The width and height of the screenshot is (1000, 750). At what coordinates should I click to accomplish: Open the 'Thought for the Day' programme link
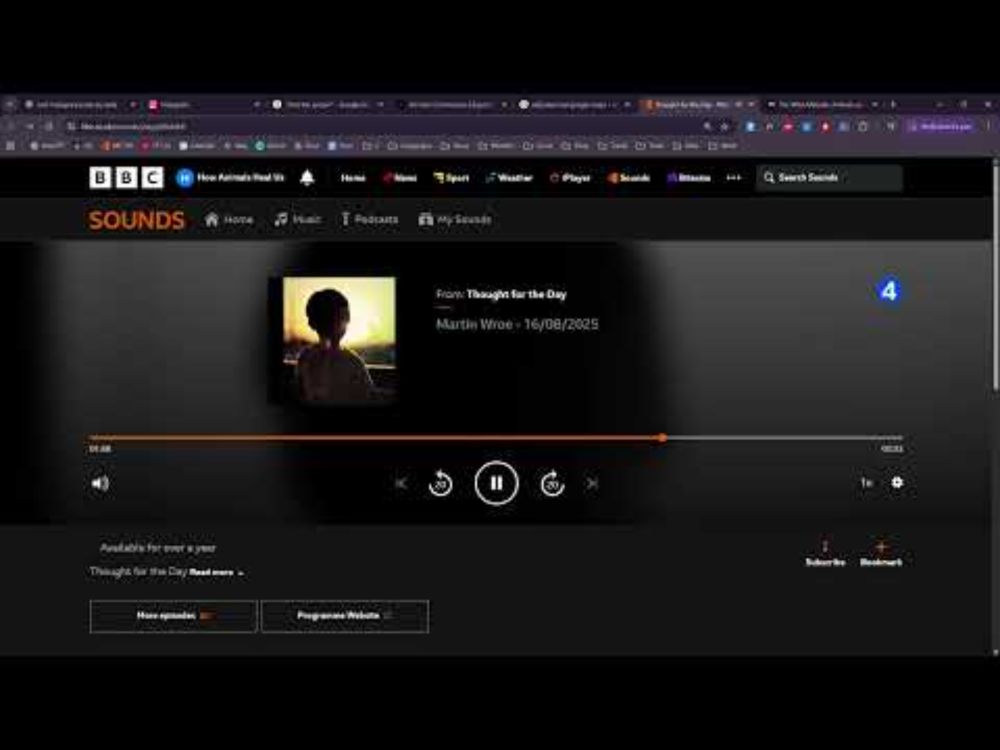(x=517, y=294)
